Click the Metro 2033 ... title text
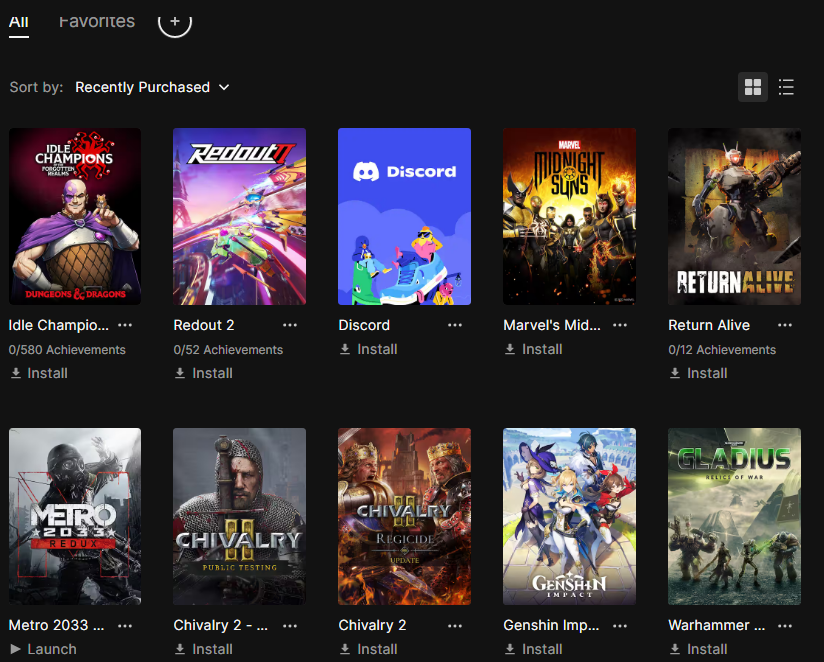The width and height of the screenshot is (824, 662). pyautogui.click(x=56, y=625)
